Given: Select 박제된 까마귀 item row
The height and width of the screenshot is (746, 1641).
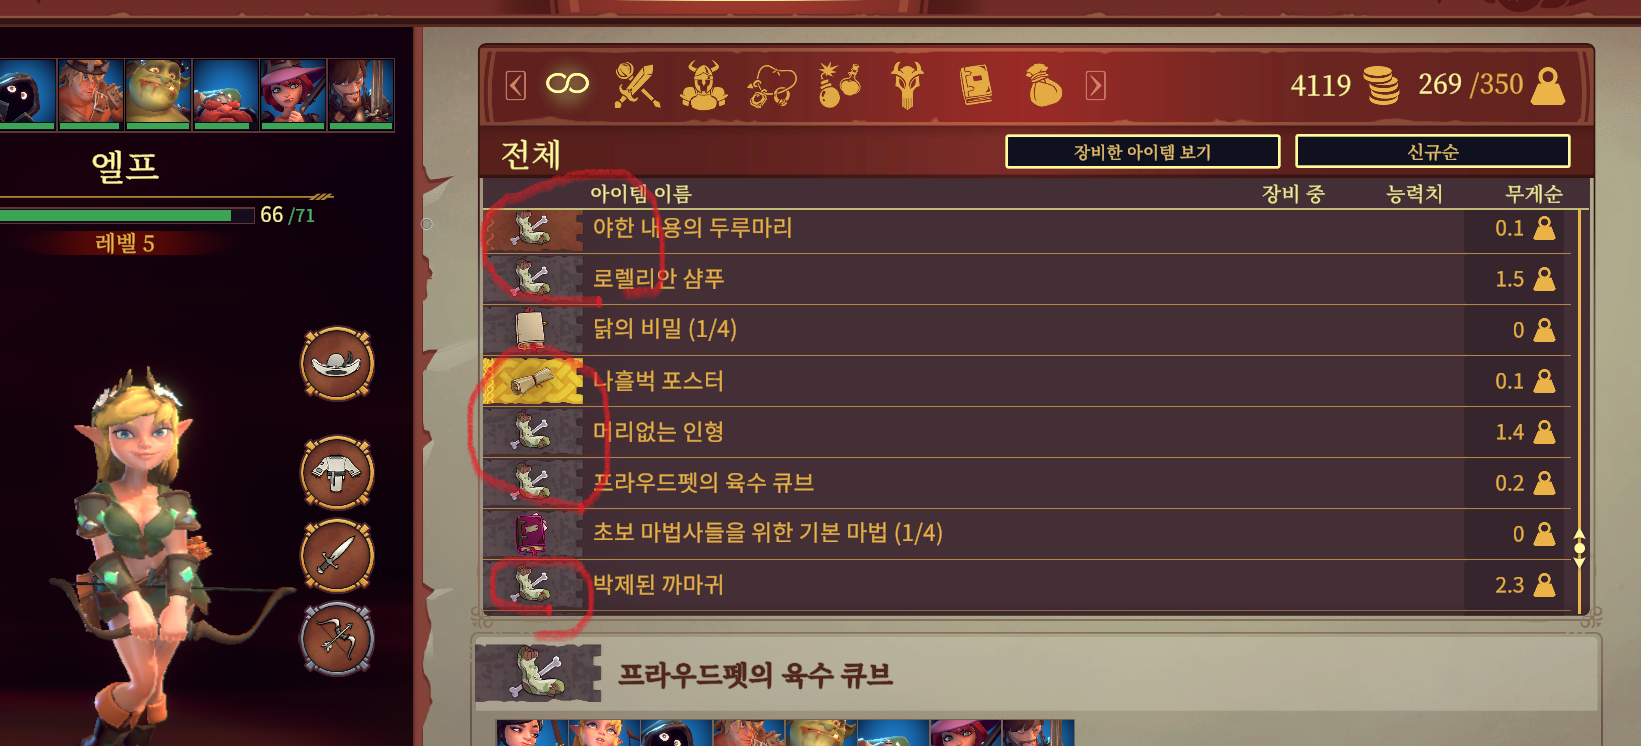Looking at the screenshot, I should tap(1027, 585).
